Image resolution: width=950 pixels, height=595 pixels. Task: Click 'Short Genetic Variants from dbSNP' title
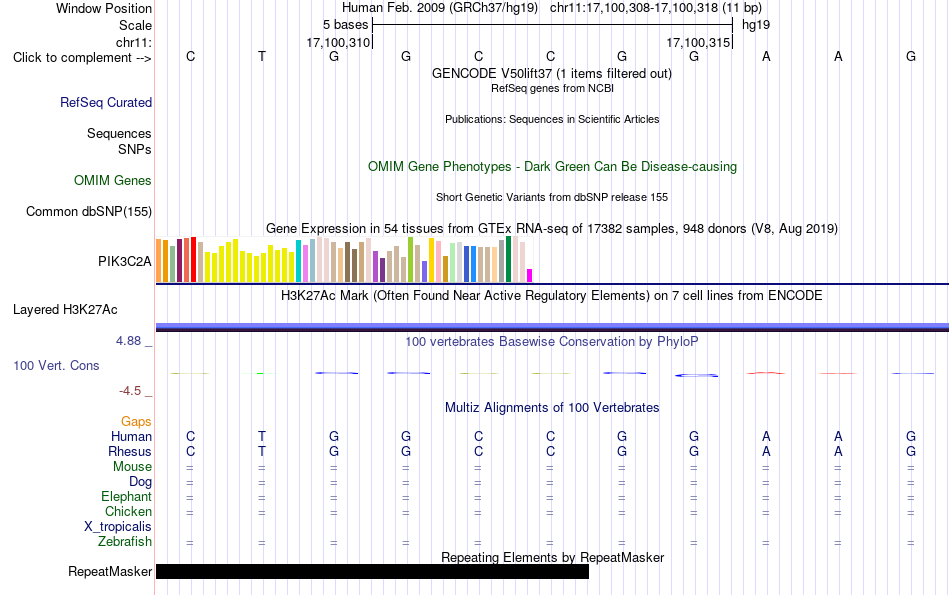(552, 197)
